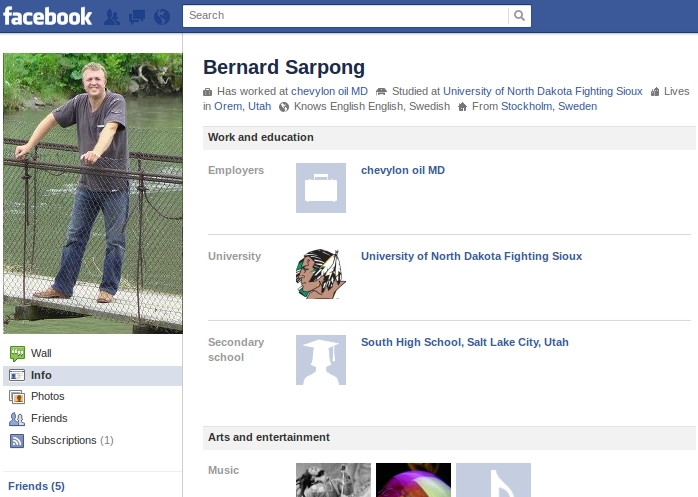Screen dimensions: 698x497
Task: Click chevylon oil MD link in summary line
Action: (329, 91)
